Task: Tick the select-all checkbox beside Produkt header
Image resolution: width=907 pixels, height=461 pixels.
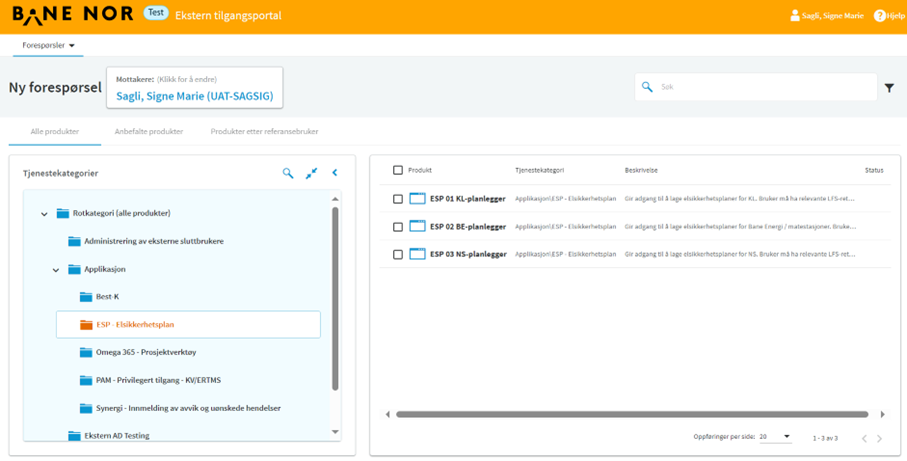Action: point(397,170)
